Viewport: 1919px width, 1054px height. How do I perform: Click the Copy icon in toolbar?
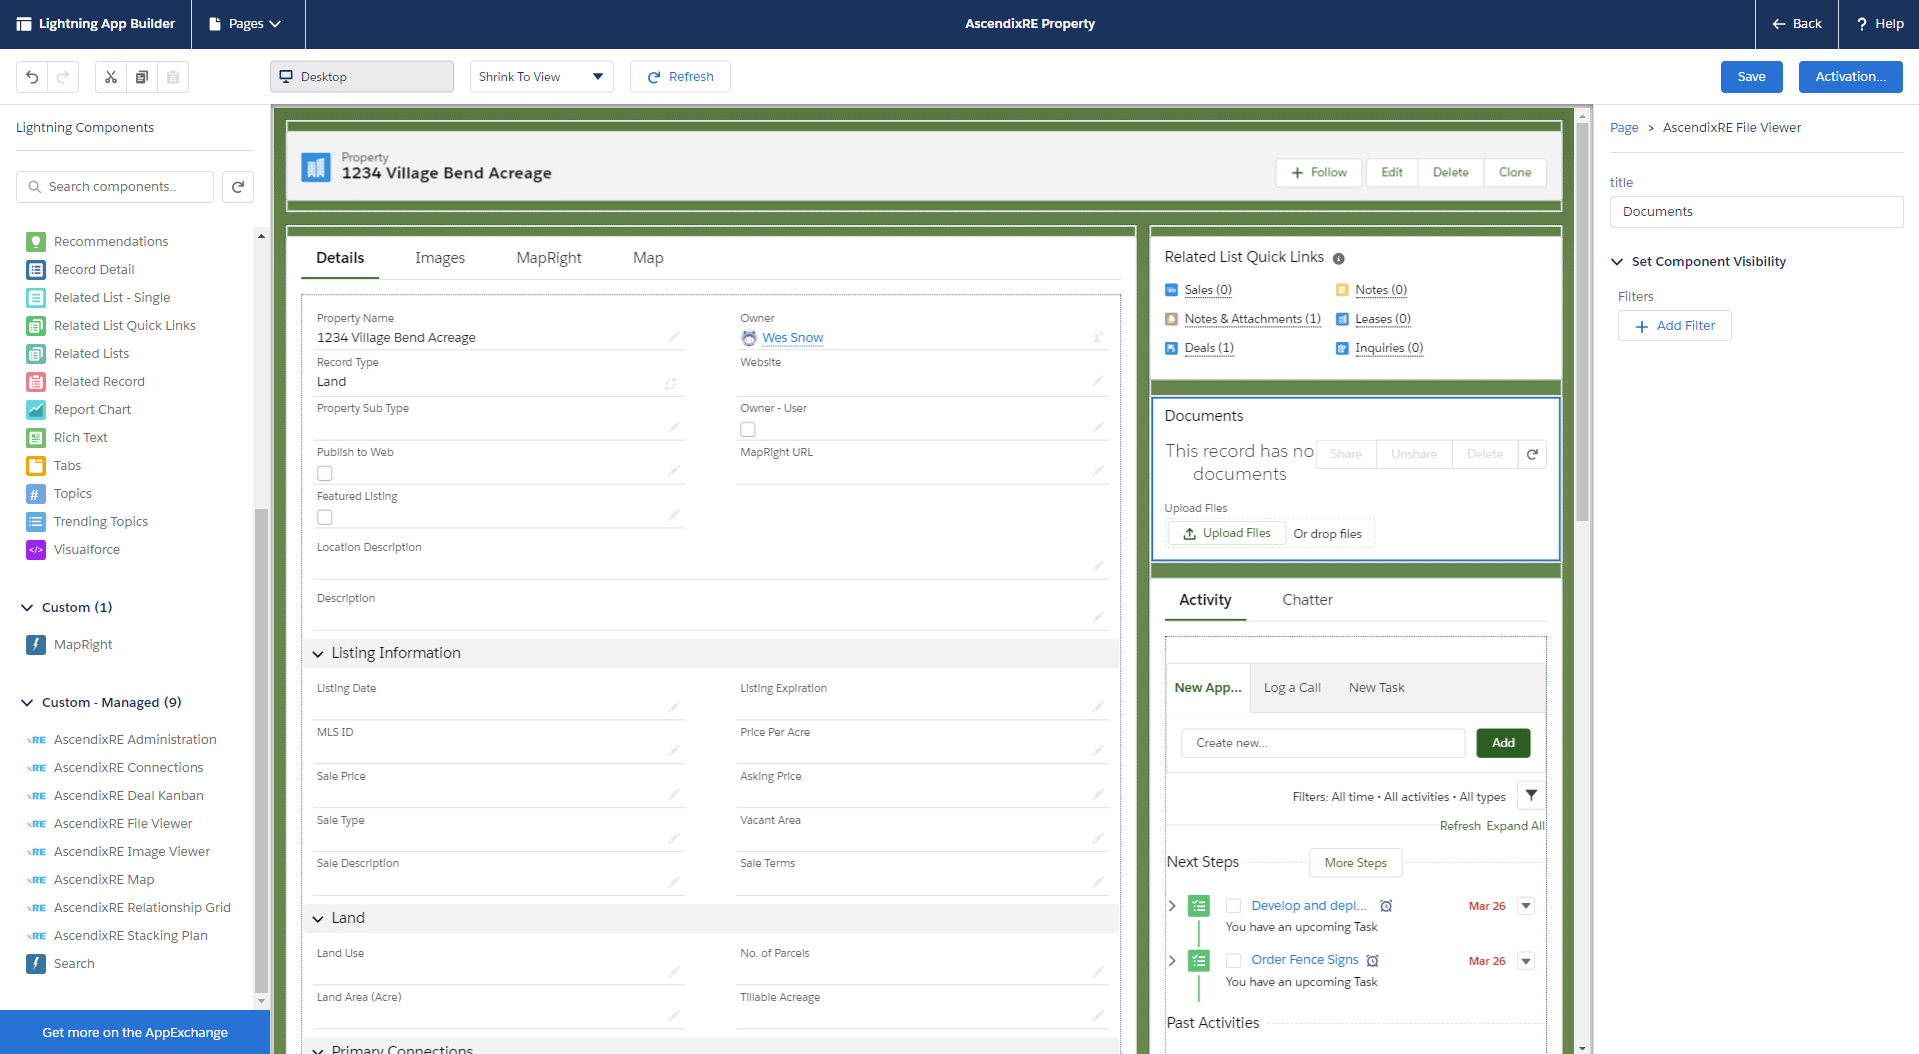coord(142,77)
